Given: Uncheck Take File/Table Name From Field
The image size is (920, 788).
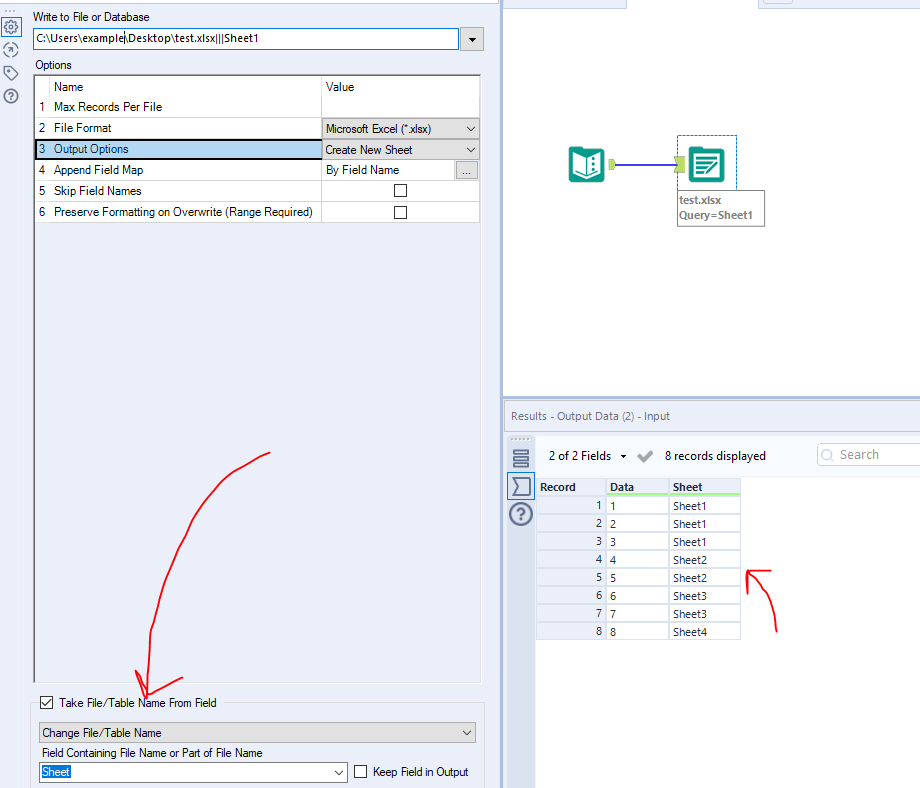Looking at the screenshot, I should pos(46,702).
